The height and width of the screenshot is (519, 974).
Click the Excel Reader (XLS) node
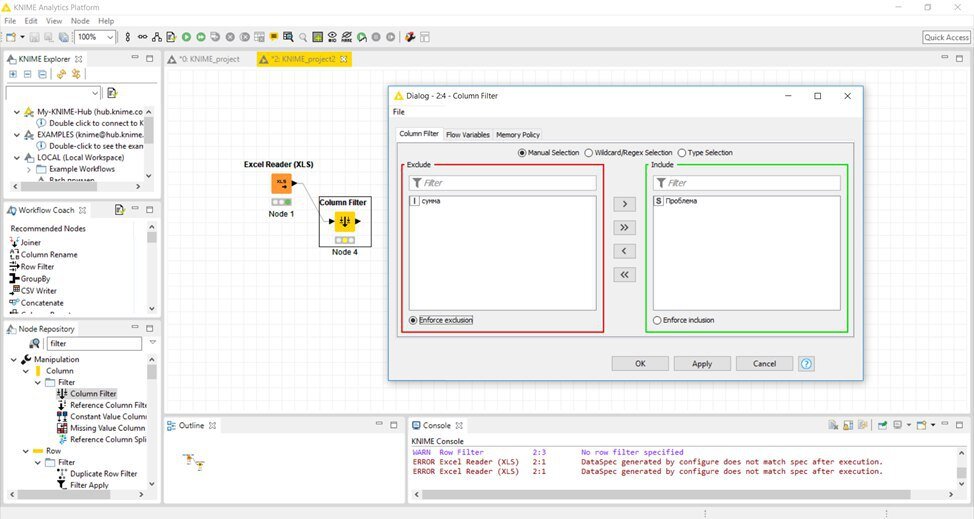pos(281,184)
